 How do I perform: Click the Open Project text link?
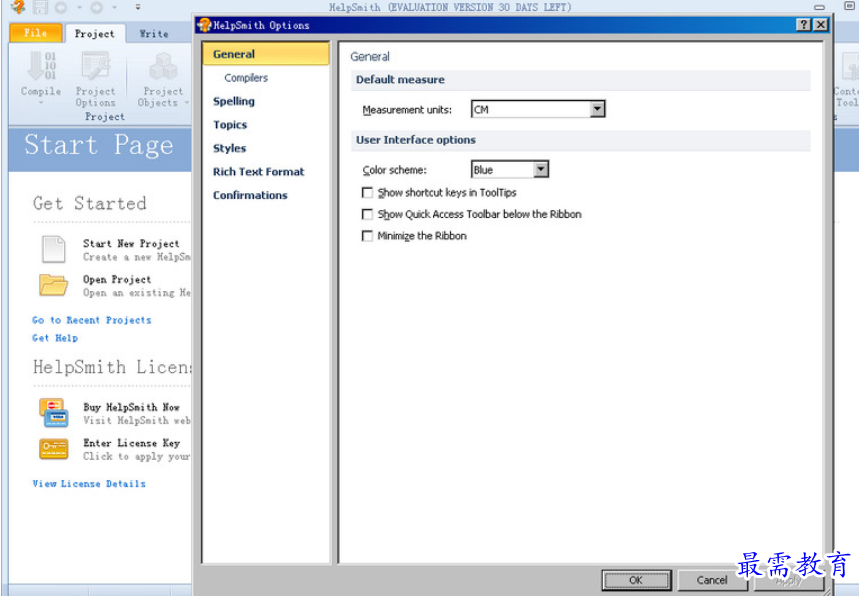[x=117, y=279]
